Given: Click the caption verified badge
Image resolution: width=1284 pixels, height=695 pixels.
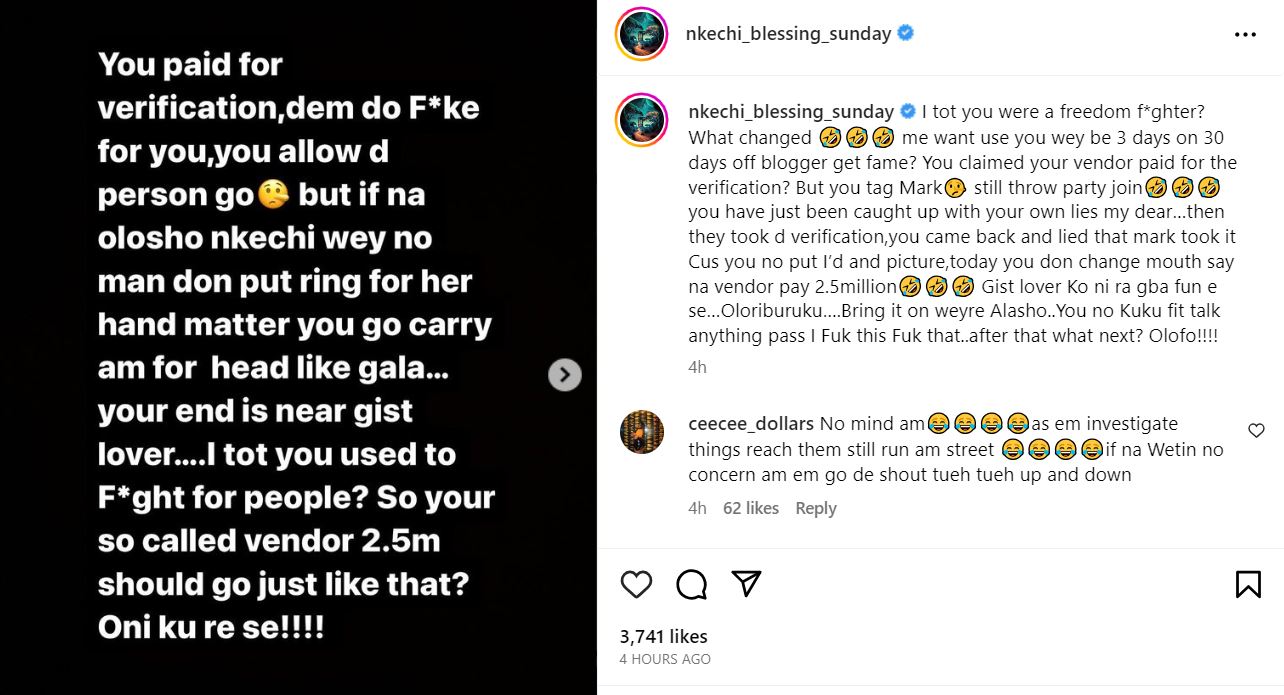Looking at the screenshot, I should point(909,111).
